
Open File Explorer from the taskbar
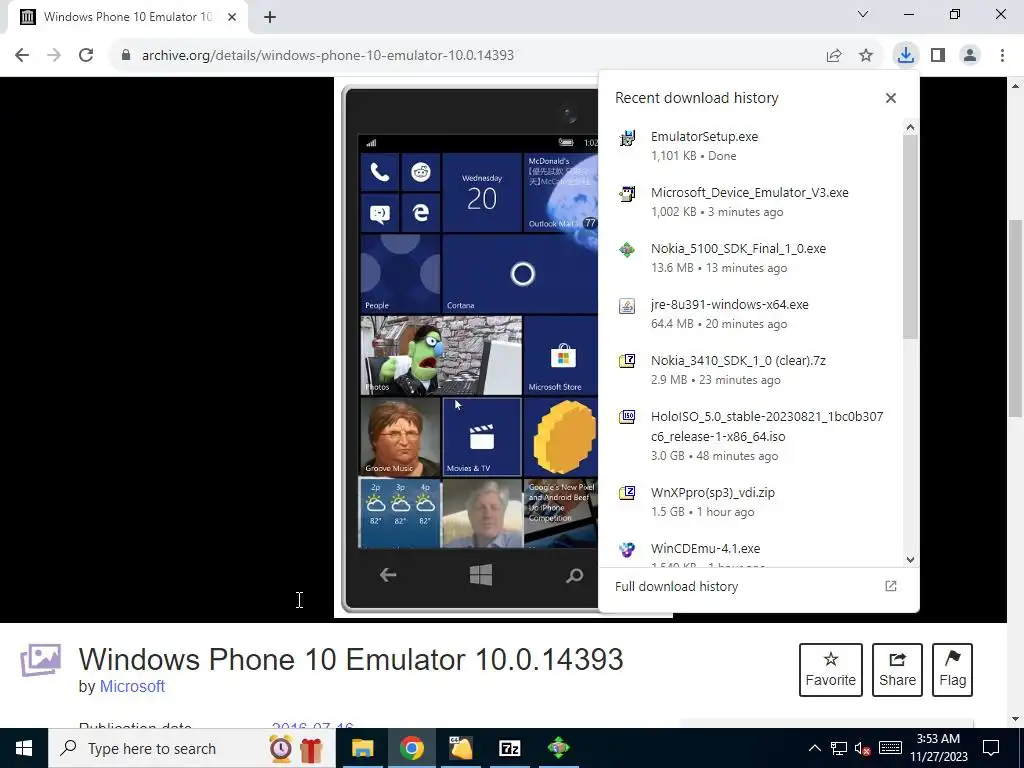pos(362,748)
